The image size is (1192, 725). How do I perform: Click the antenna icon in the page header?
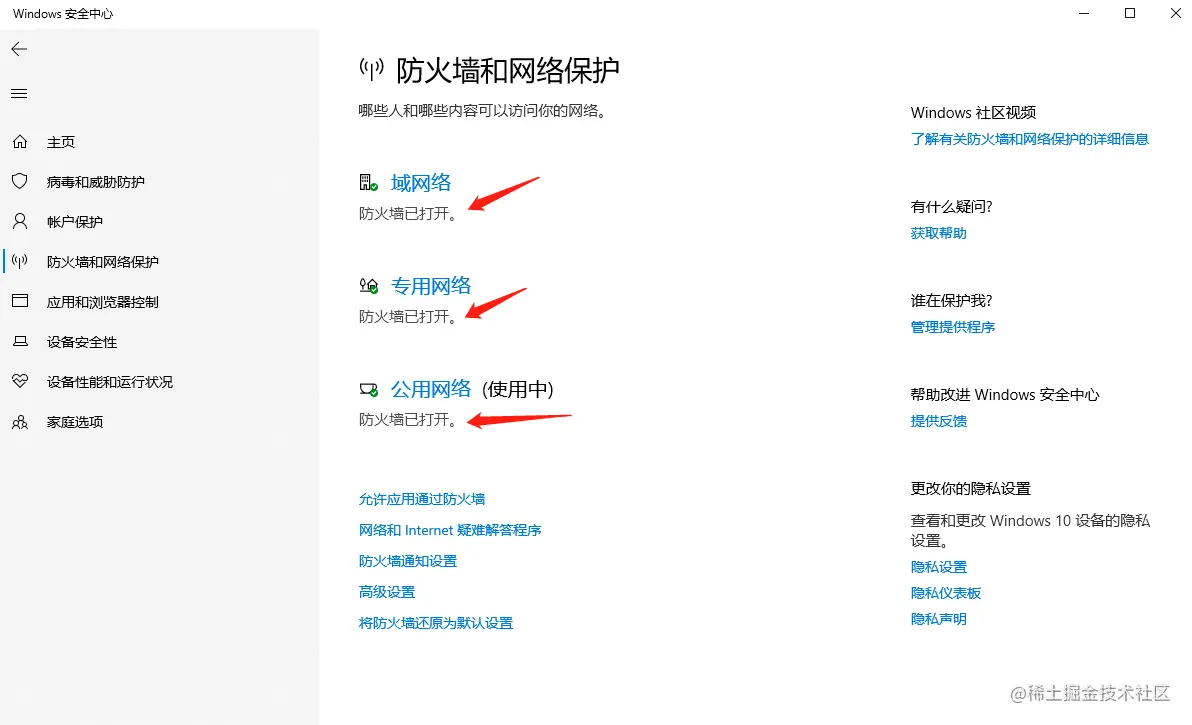pos(372,69)
